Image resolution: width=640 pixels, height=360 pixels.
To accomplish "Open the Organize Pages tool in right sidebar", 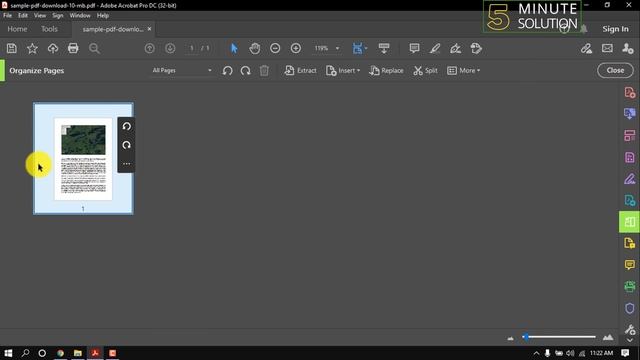I will click(x=629, y=222).
